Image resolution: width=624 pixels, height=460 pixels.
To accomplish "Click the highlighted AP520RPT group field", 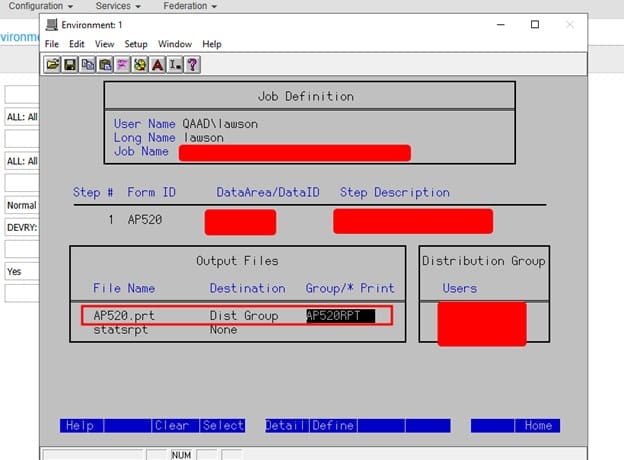I will click(340, 315).
